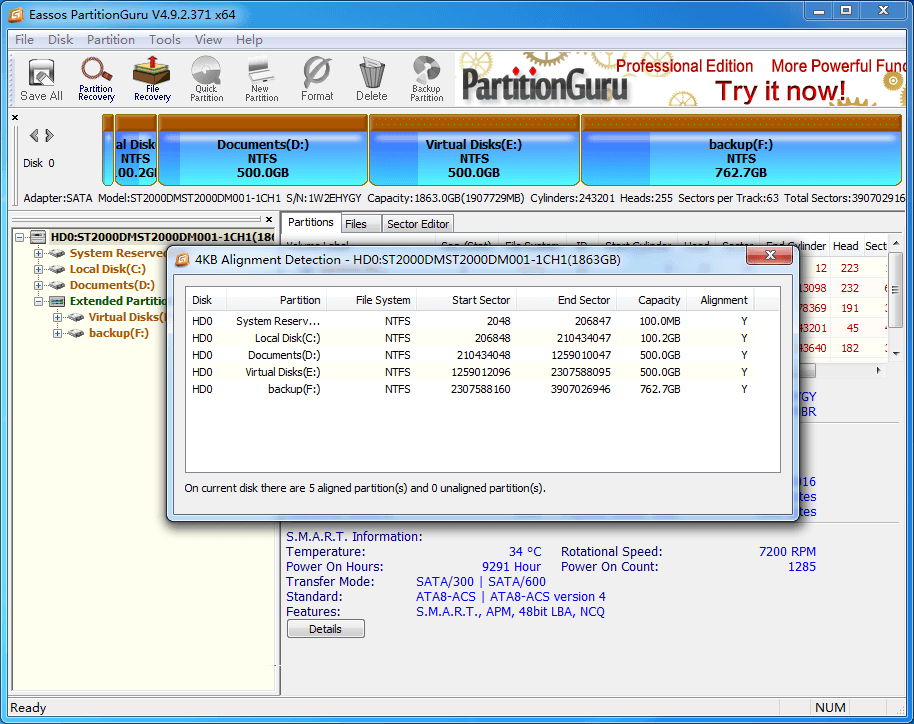Close the 4KB Alignment Detection dialog
Screen dimensions: 914x724
point(770,255)
